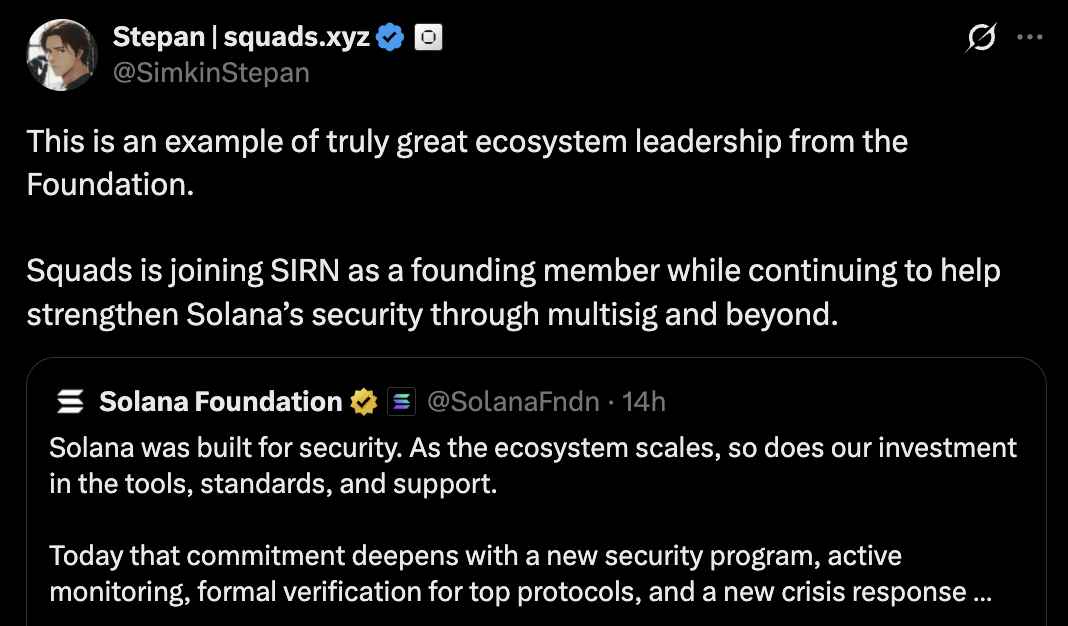The width and height of the screenshot is (1068, 626).
Task: Open the @SimkinStepan handle link
Action: coord(210,73)
